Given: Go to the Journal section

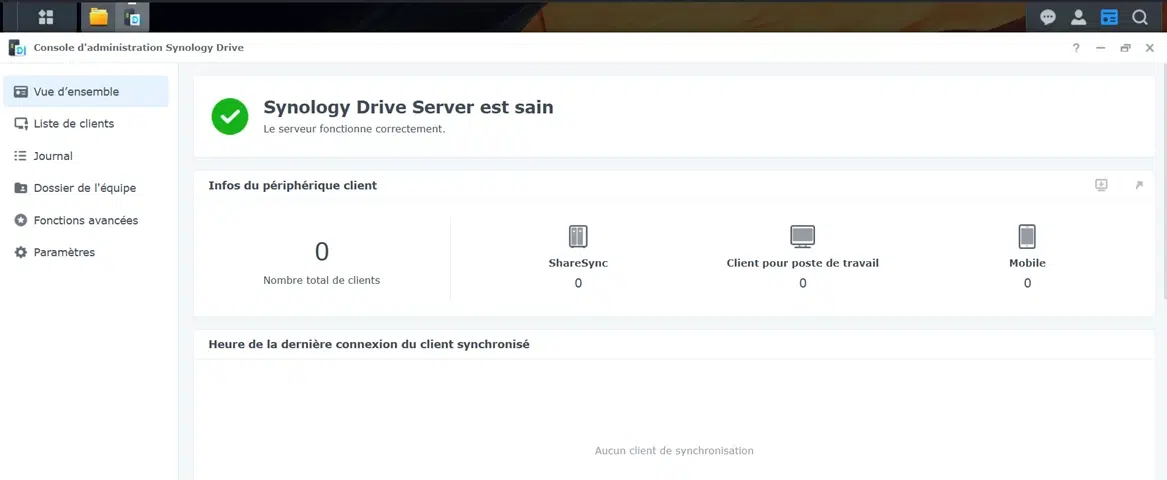Looking at the screenshot, I should coord(86,156).
